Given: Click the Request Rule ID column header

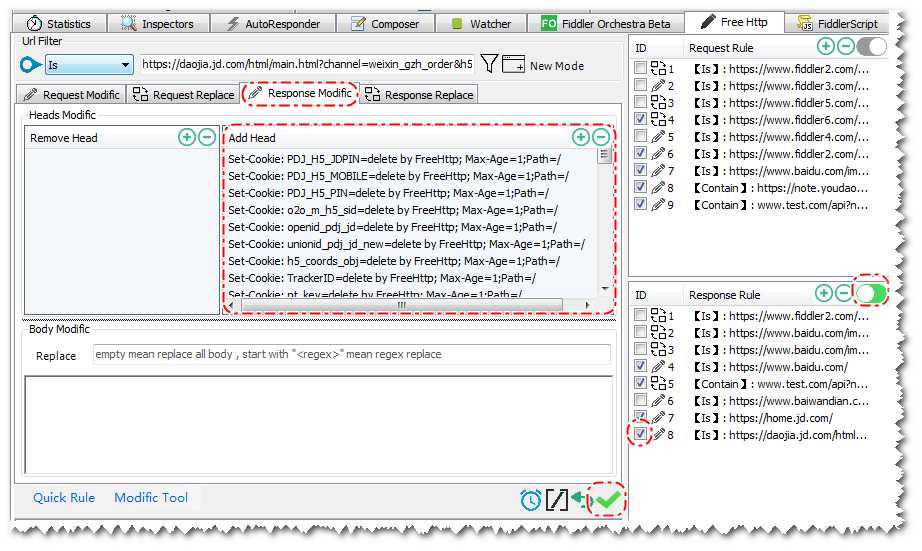Looking at the screenshot, I should click(x=641, y=48).
